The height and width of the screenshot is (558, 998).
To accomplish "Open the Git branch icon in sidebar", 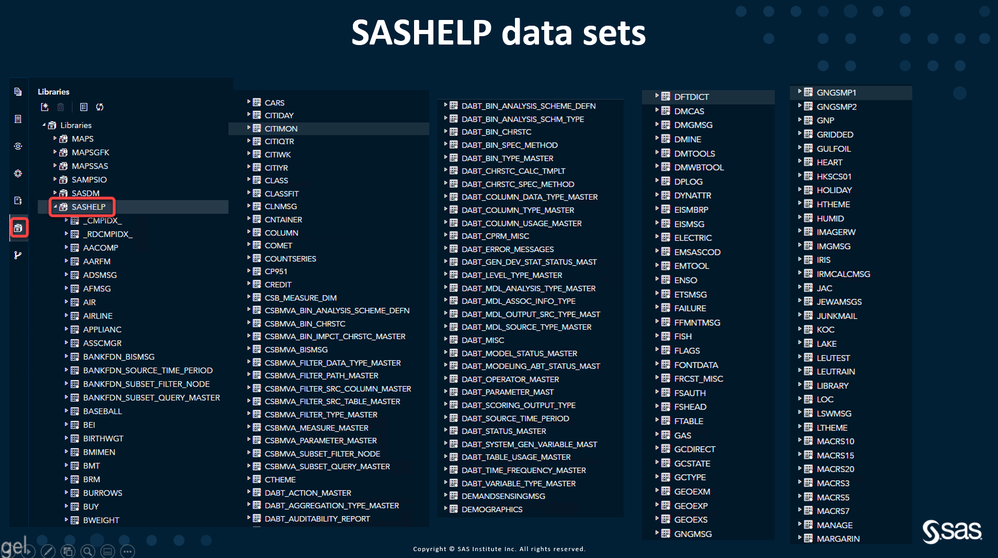I will [x=18, y=255].
